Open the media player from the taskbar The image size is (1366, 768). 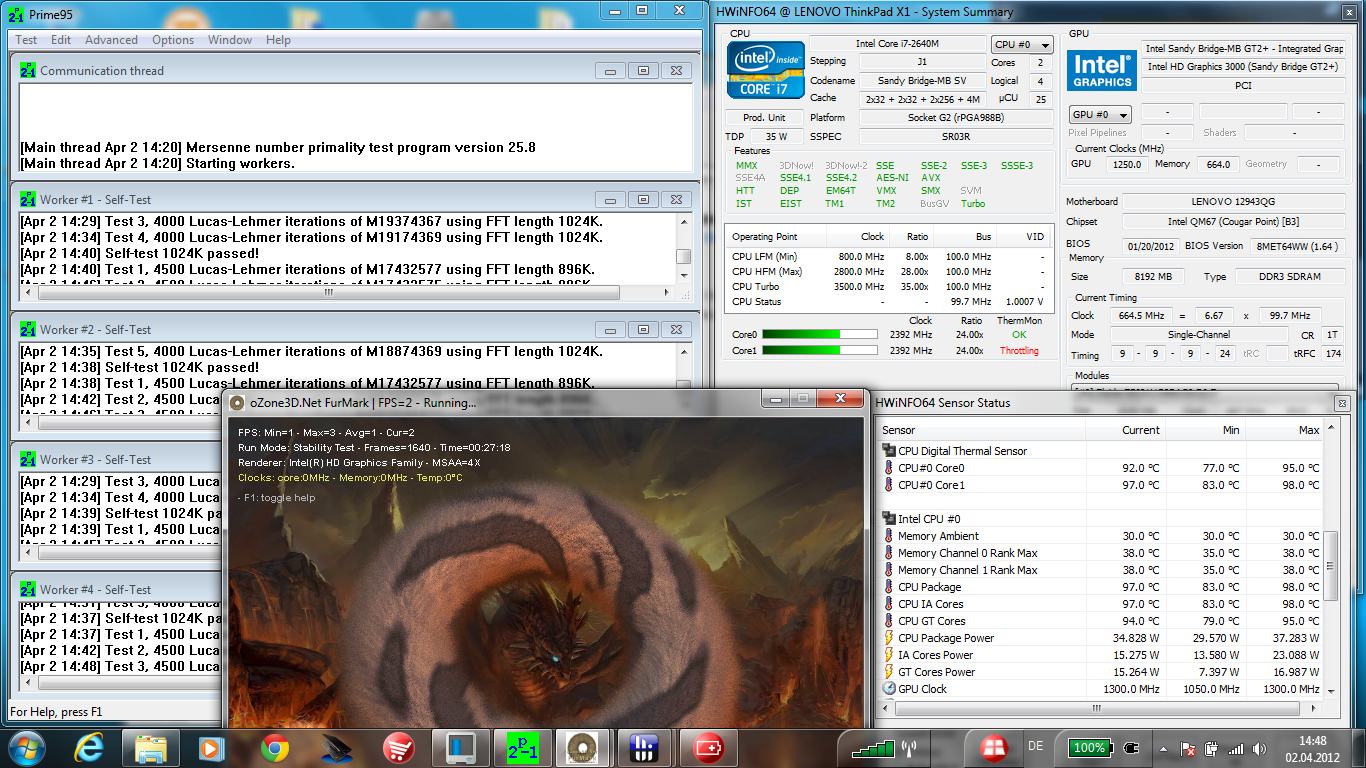click(x=212, y=747)
